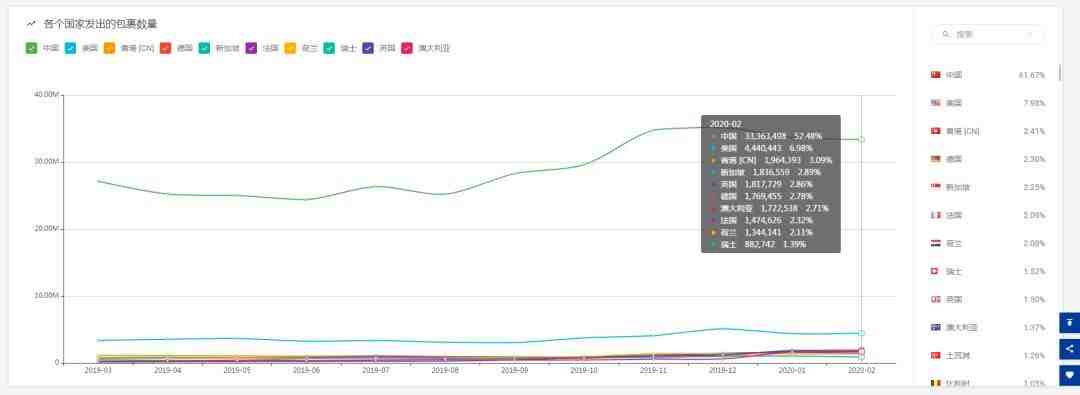The height and width of the screenshot is (395, 1080).
Task: Click the 20.00M y-axis label
Action: (46, 229)
